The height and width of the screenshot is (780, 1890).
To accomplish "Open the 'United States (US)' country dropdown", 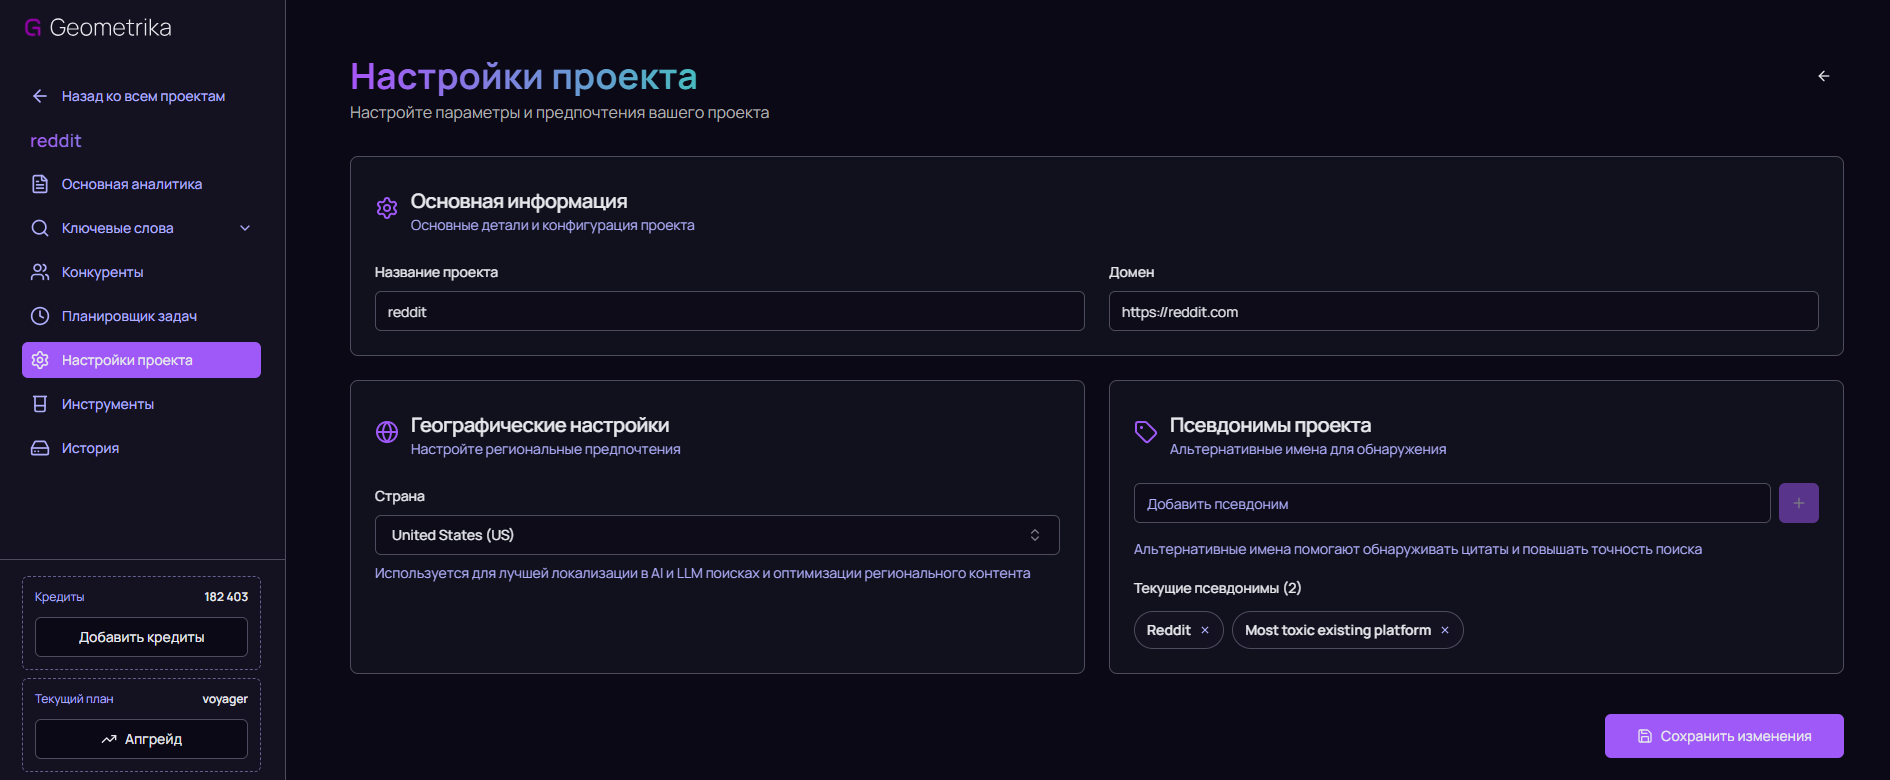I will pos(717,535).
